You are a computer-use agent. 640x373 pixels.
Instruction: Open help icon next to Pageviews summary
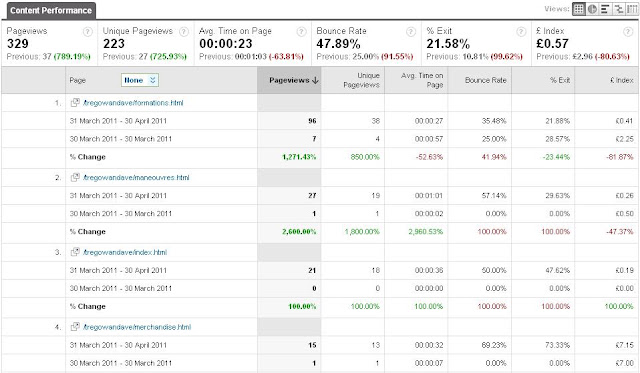pyautogui.click(x=87, y=32)
